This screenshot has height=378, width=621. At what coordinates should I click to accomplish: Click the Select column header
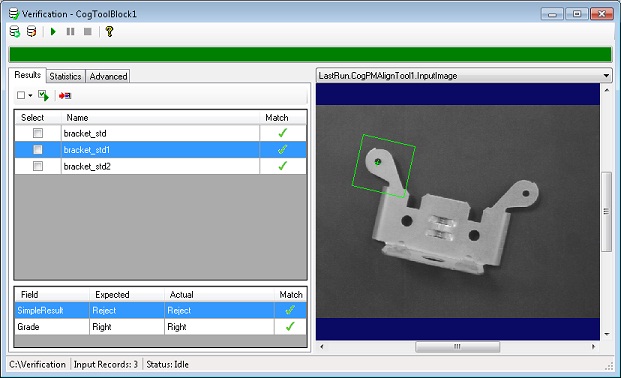pyautogui.click(x=38, y=118)
